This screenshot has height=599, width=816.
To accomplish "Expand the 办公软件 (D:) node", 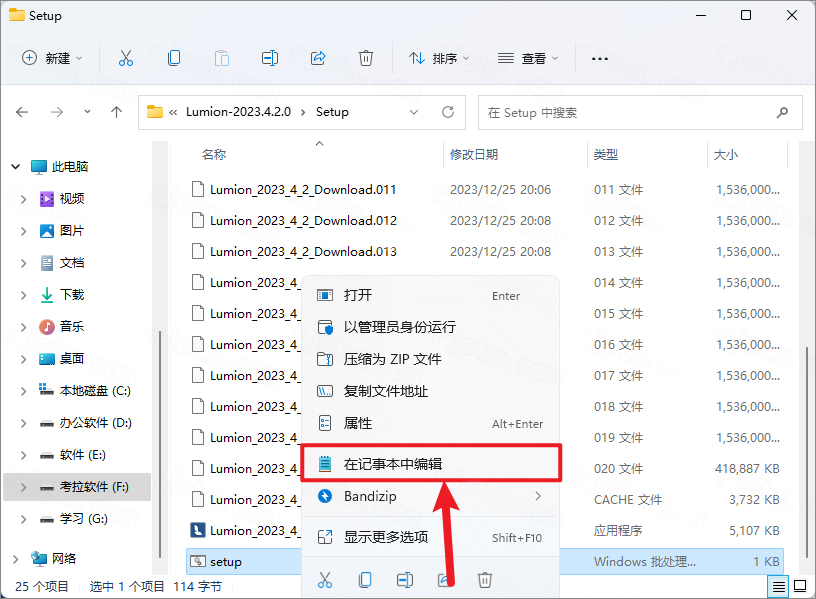I will 23,423.
